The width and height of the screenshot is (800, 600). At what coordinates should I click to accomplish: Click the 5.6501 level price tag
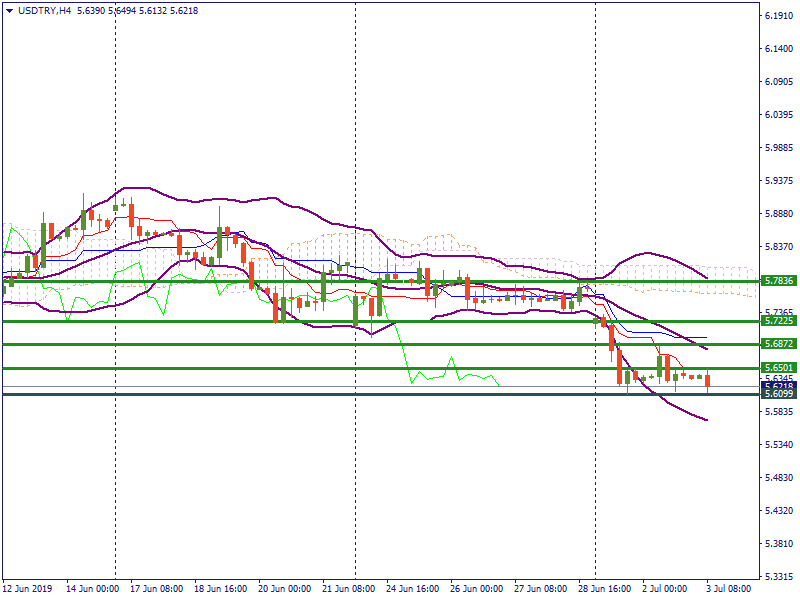pos(777,368)
